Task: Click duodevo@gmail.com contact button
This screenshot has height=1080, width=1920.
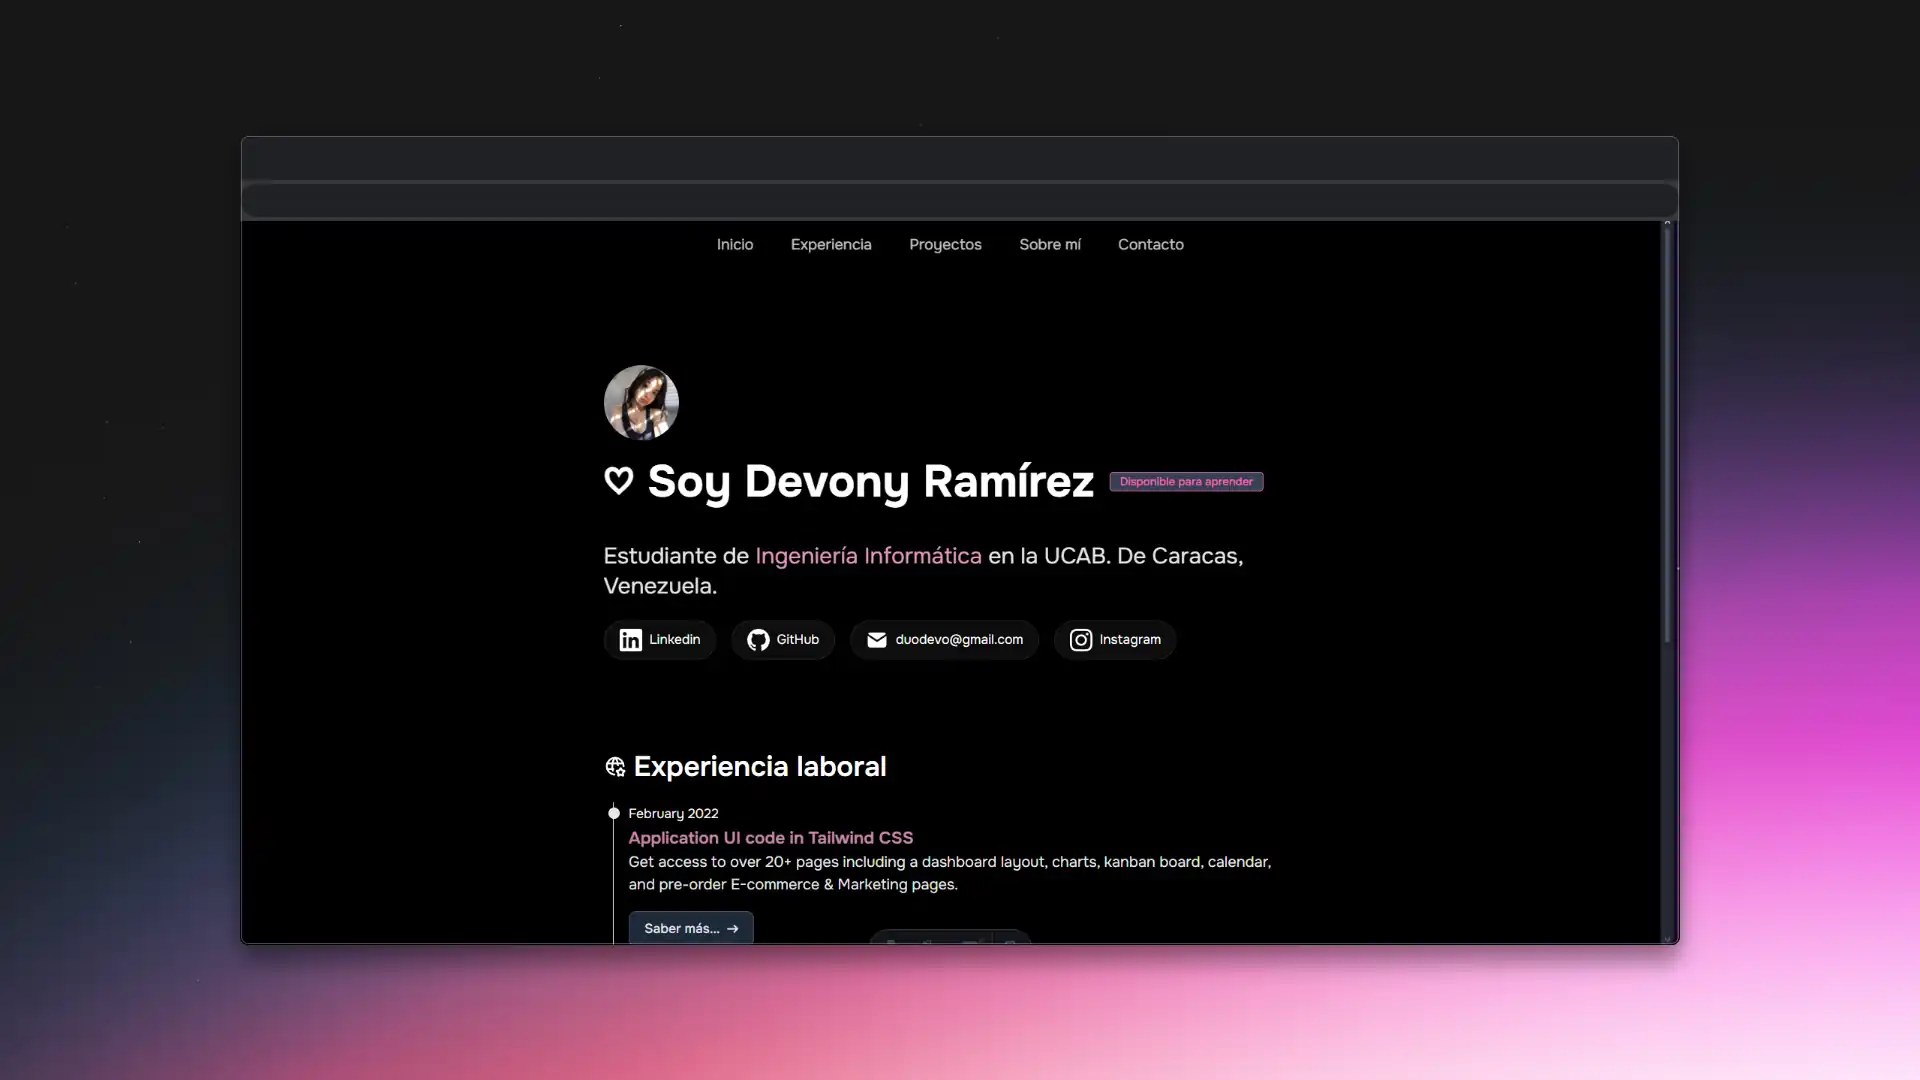Action: (x=943, y=640)
